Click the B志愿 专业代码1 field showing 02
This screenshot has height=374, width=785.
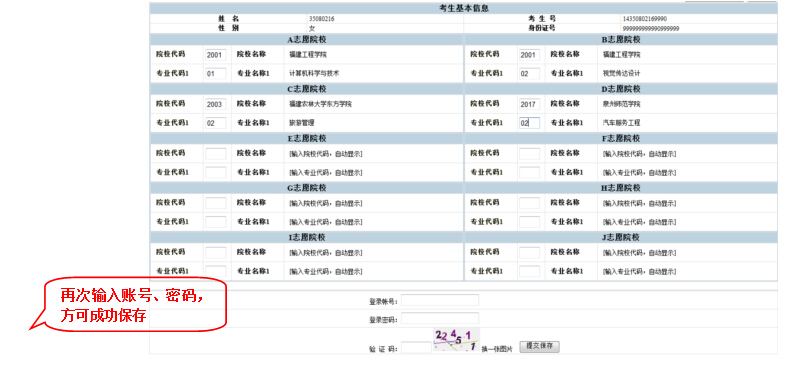tap(529, 74)
